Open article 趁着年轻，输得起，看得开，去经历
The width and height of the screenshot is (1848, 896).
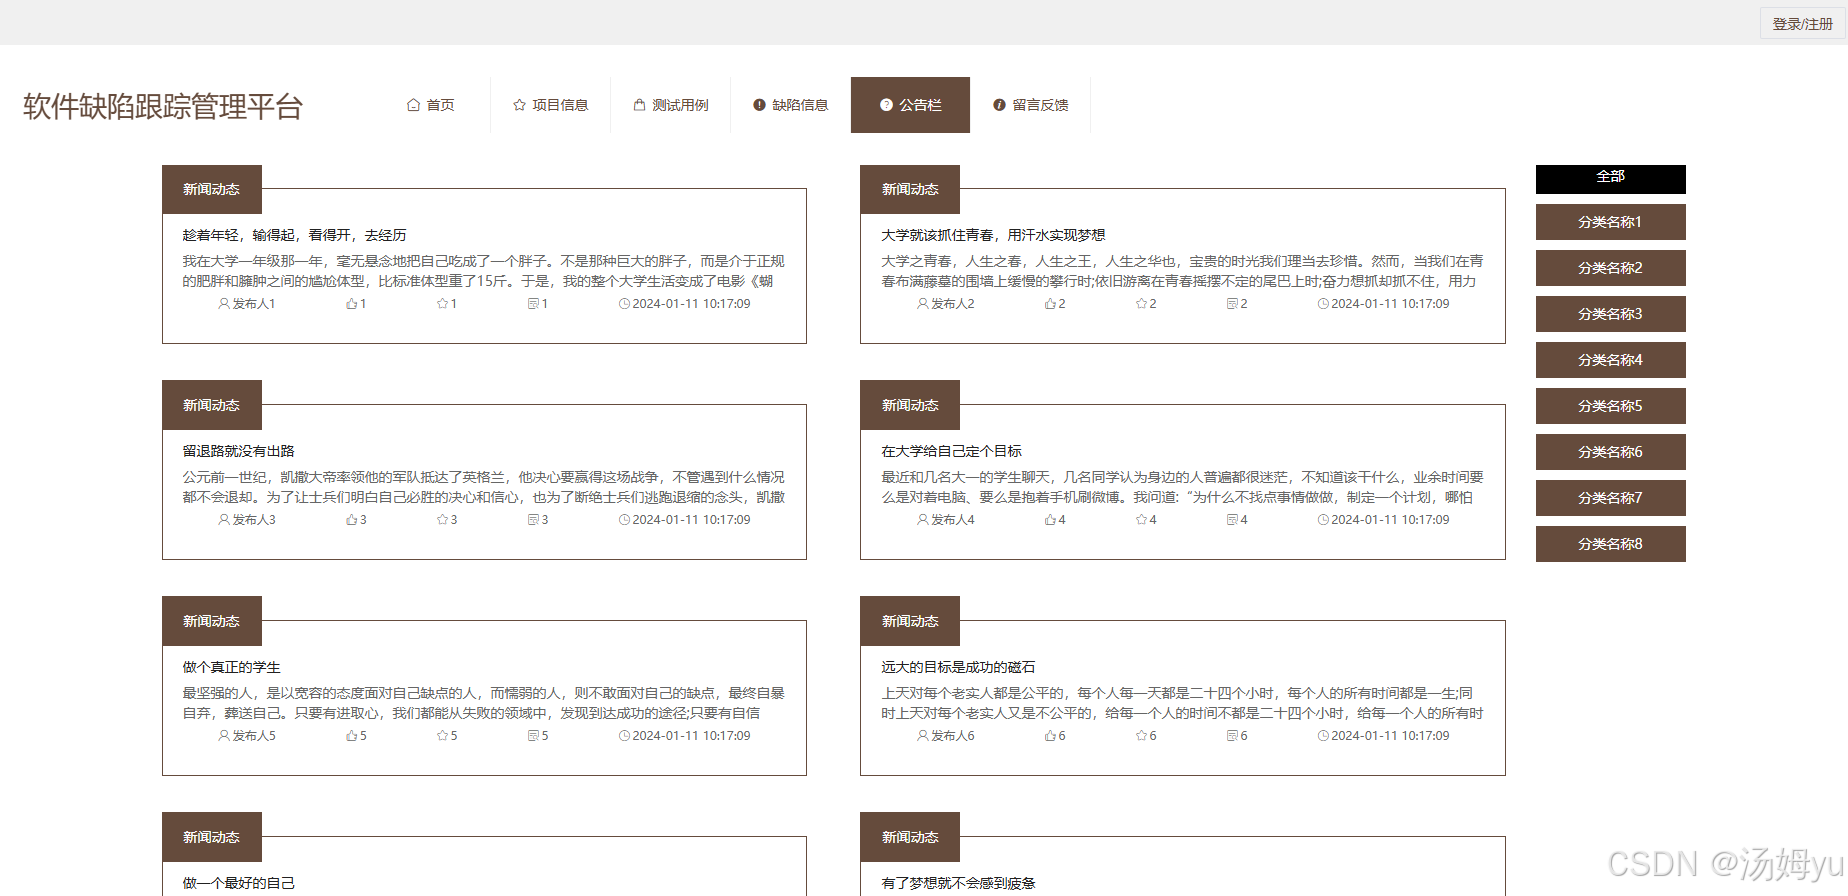click(294, 235)
